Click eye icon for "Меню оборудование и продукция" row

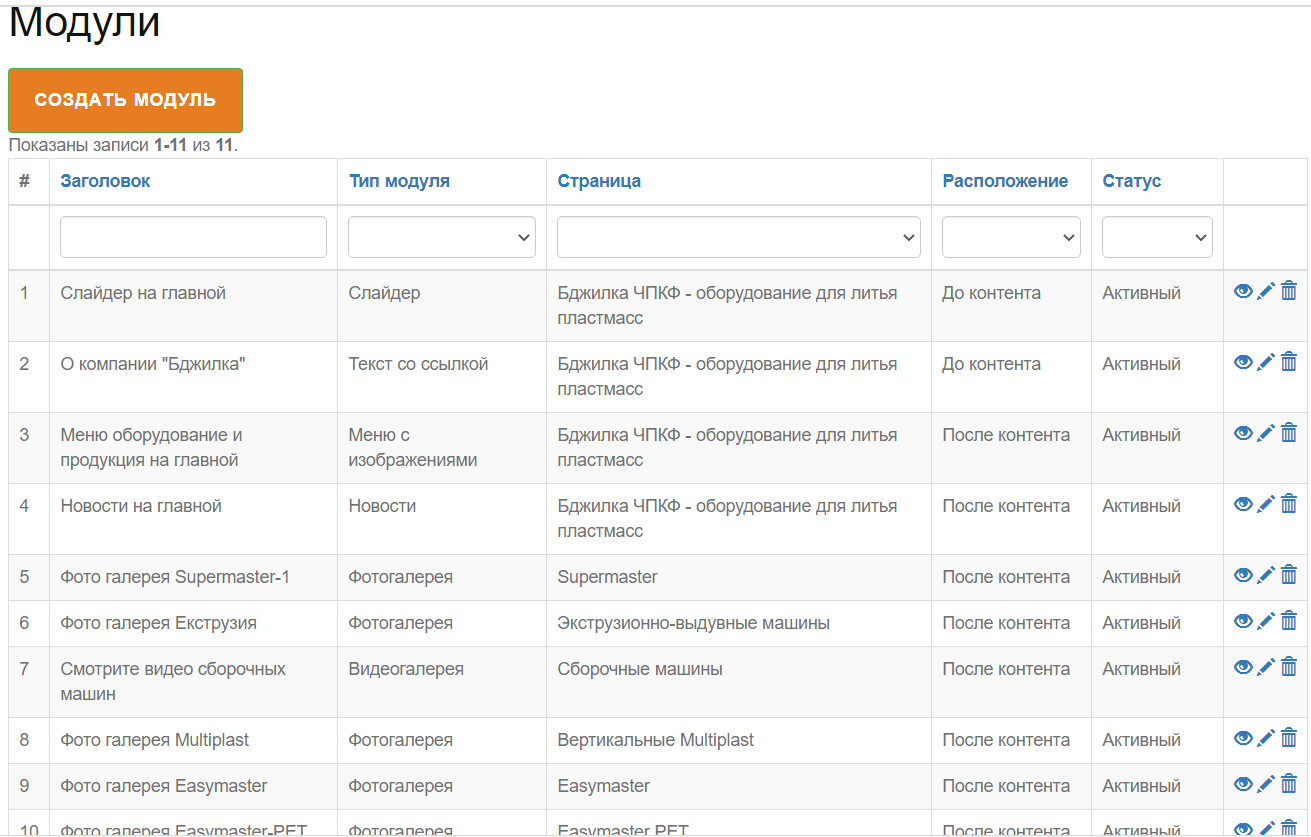coord(1243,433)
